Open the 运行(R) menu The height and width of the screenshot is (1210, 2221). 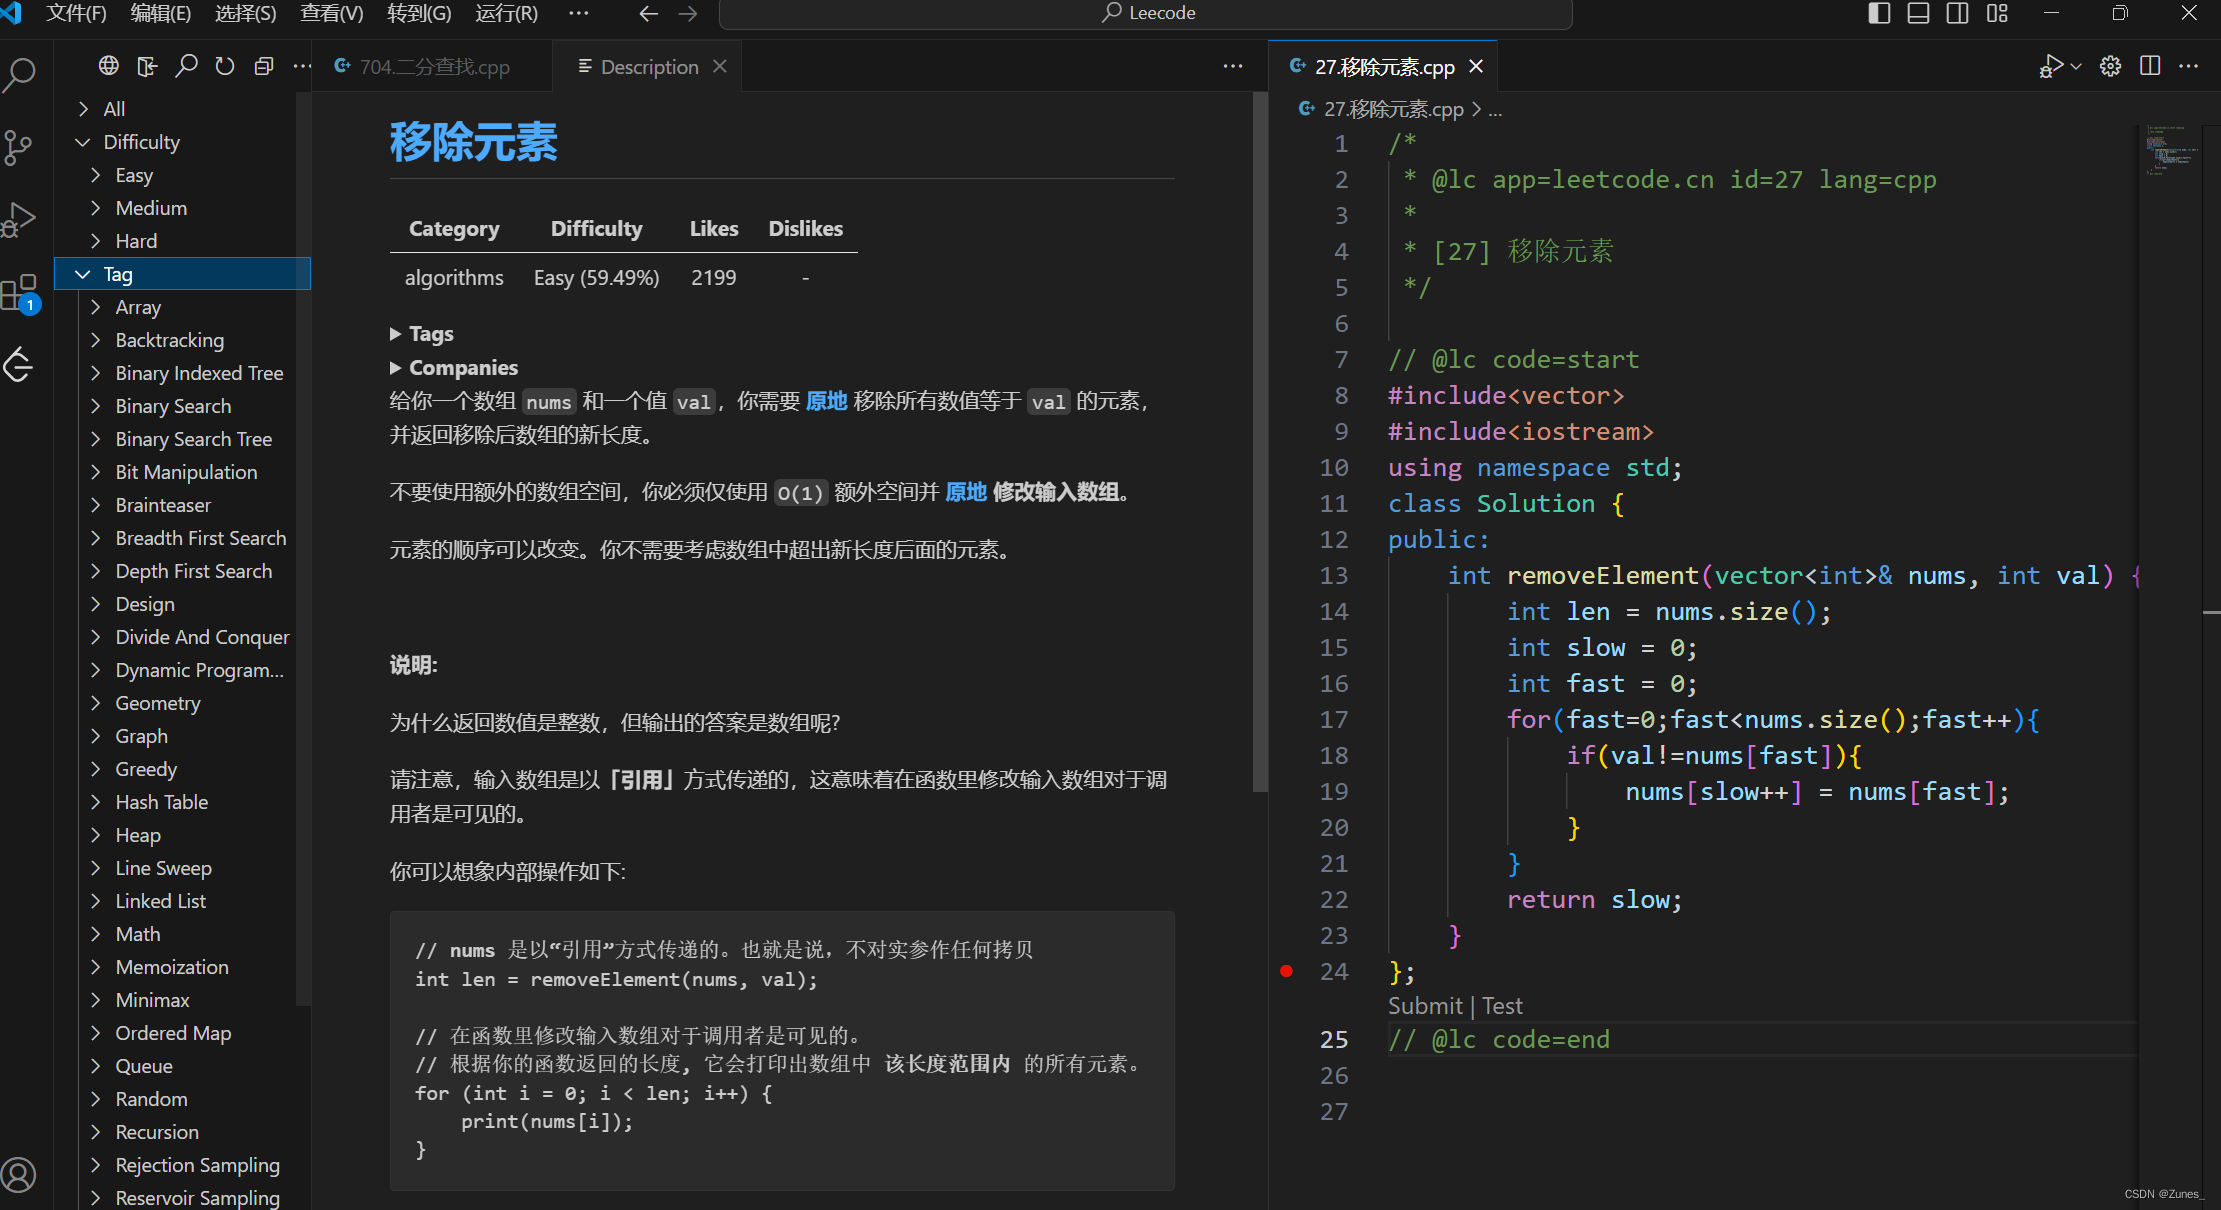pos(506,13)
